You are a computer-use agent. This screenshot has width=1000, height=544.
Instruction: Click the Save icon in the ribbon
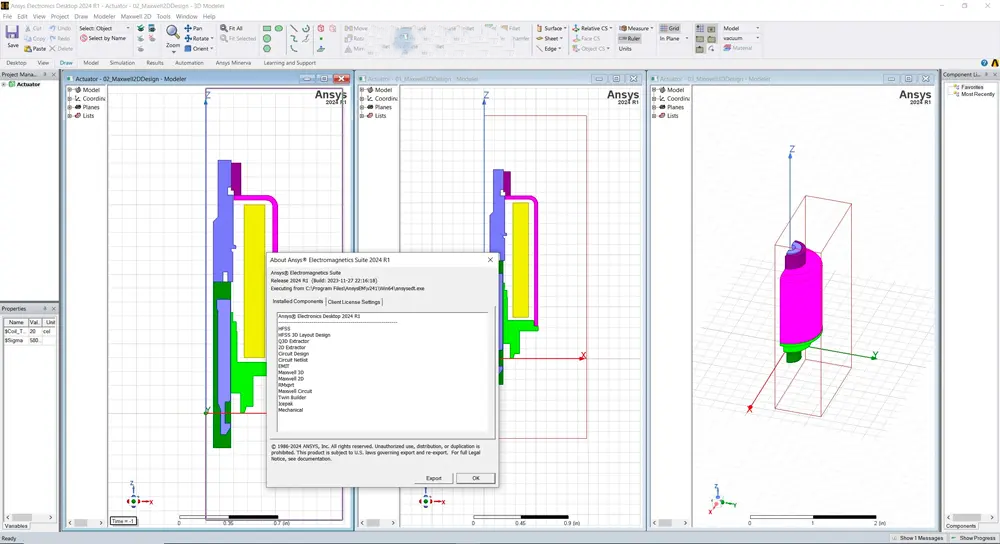[12, 34]
